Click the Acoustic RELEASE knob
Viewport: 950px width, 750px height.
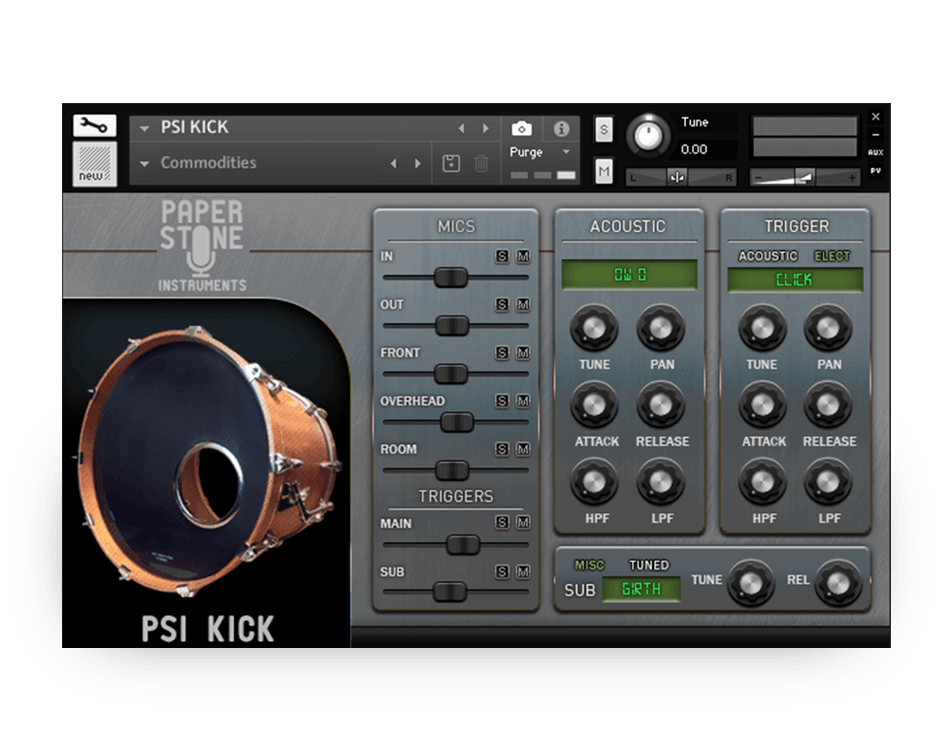pos(660,405)
